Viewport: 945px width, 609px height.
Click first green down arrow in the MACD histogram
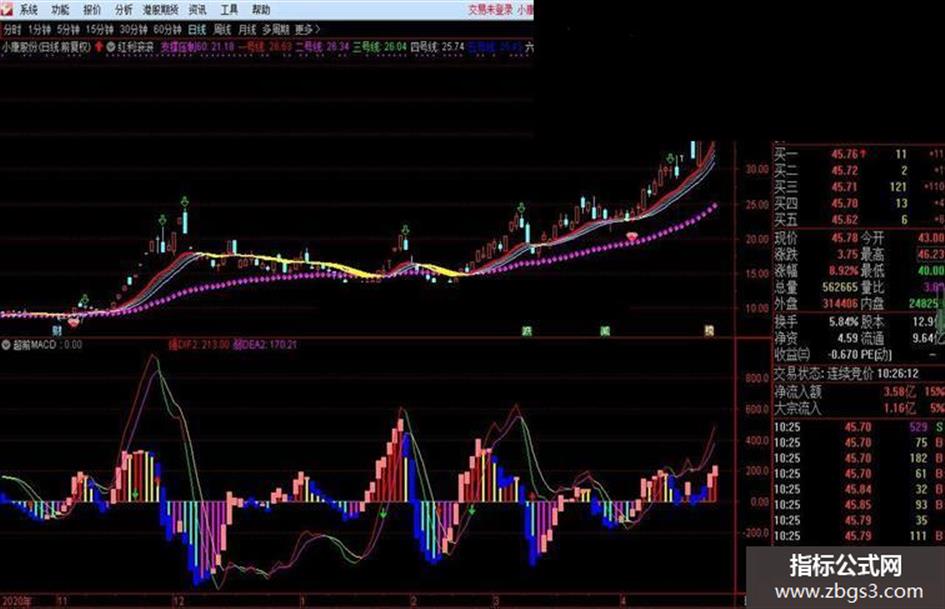tap(135, 494)
